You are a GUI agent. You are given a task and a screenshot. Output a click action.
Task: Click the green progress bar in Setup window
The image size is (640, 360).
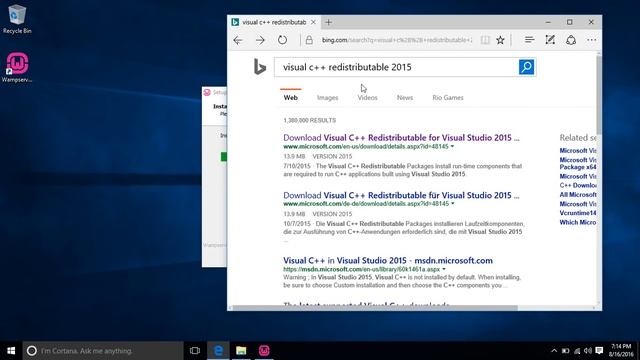tap(224, 157)
